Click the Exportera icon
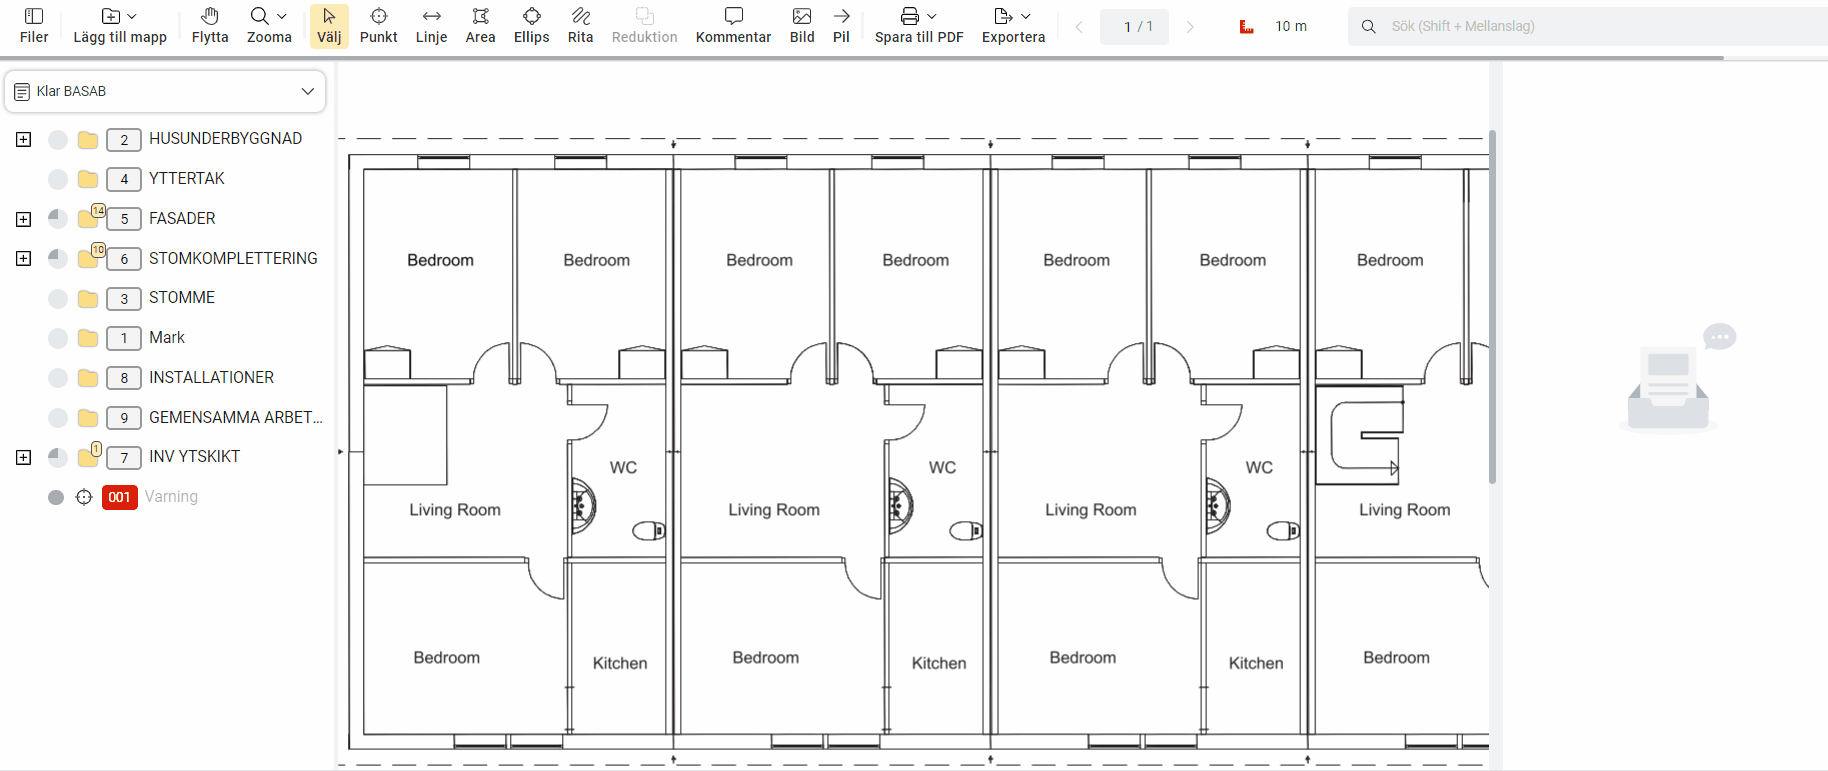Screen dimensions: 1828x771 tap(1003, 16)
